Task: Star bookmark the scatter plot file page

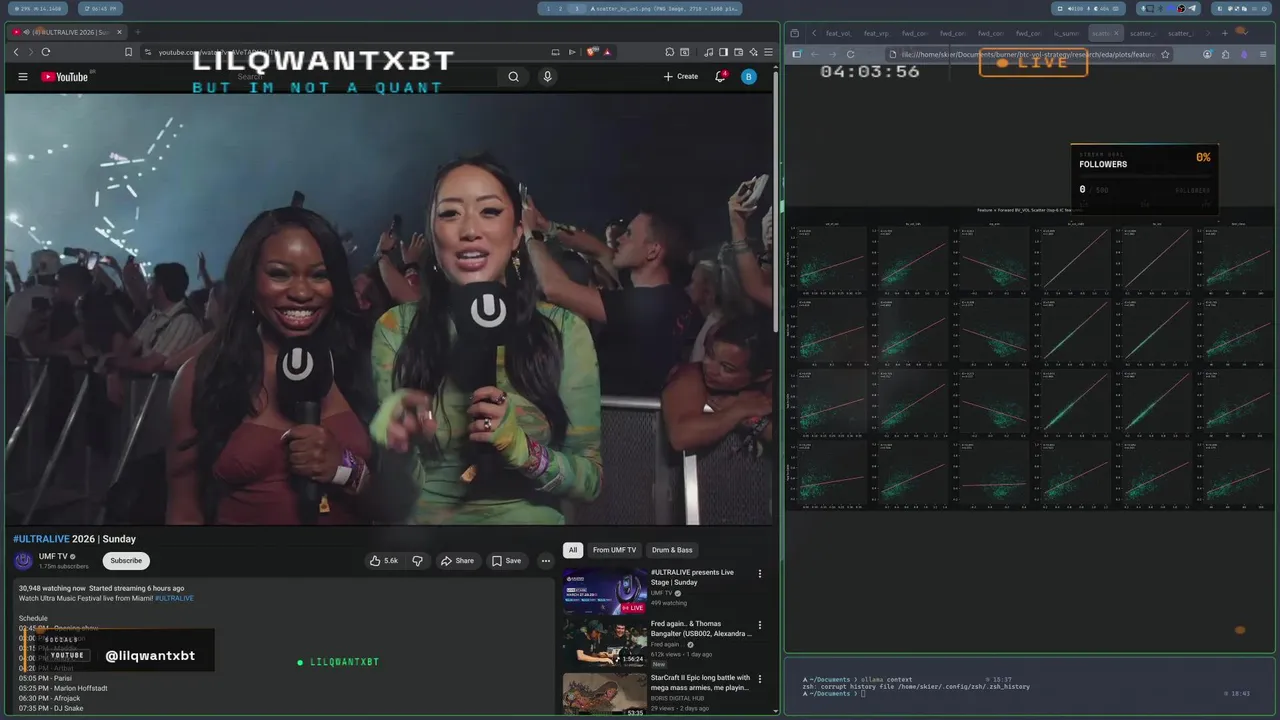Action: tap(1165, 55)
